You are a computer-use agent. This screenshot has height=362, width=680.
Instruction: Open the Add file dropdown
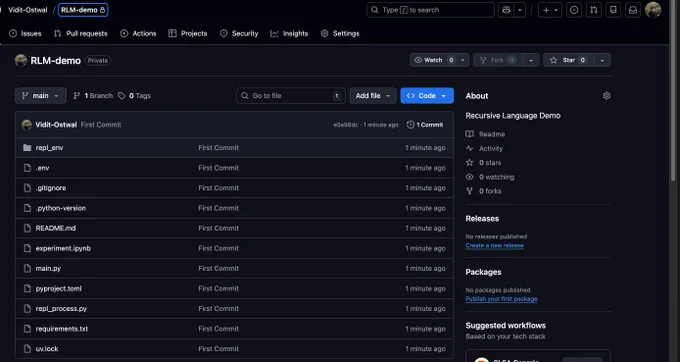pos(373,96)
